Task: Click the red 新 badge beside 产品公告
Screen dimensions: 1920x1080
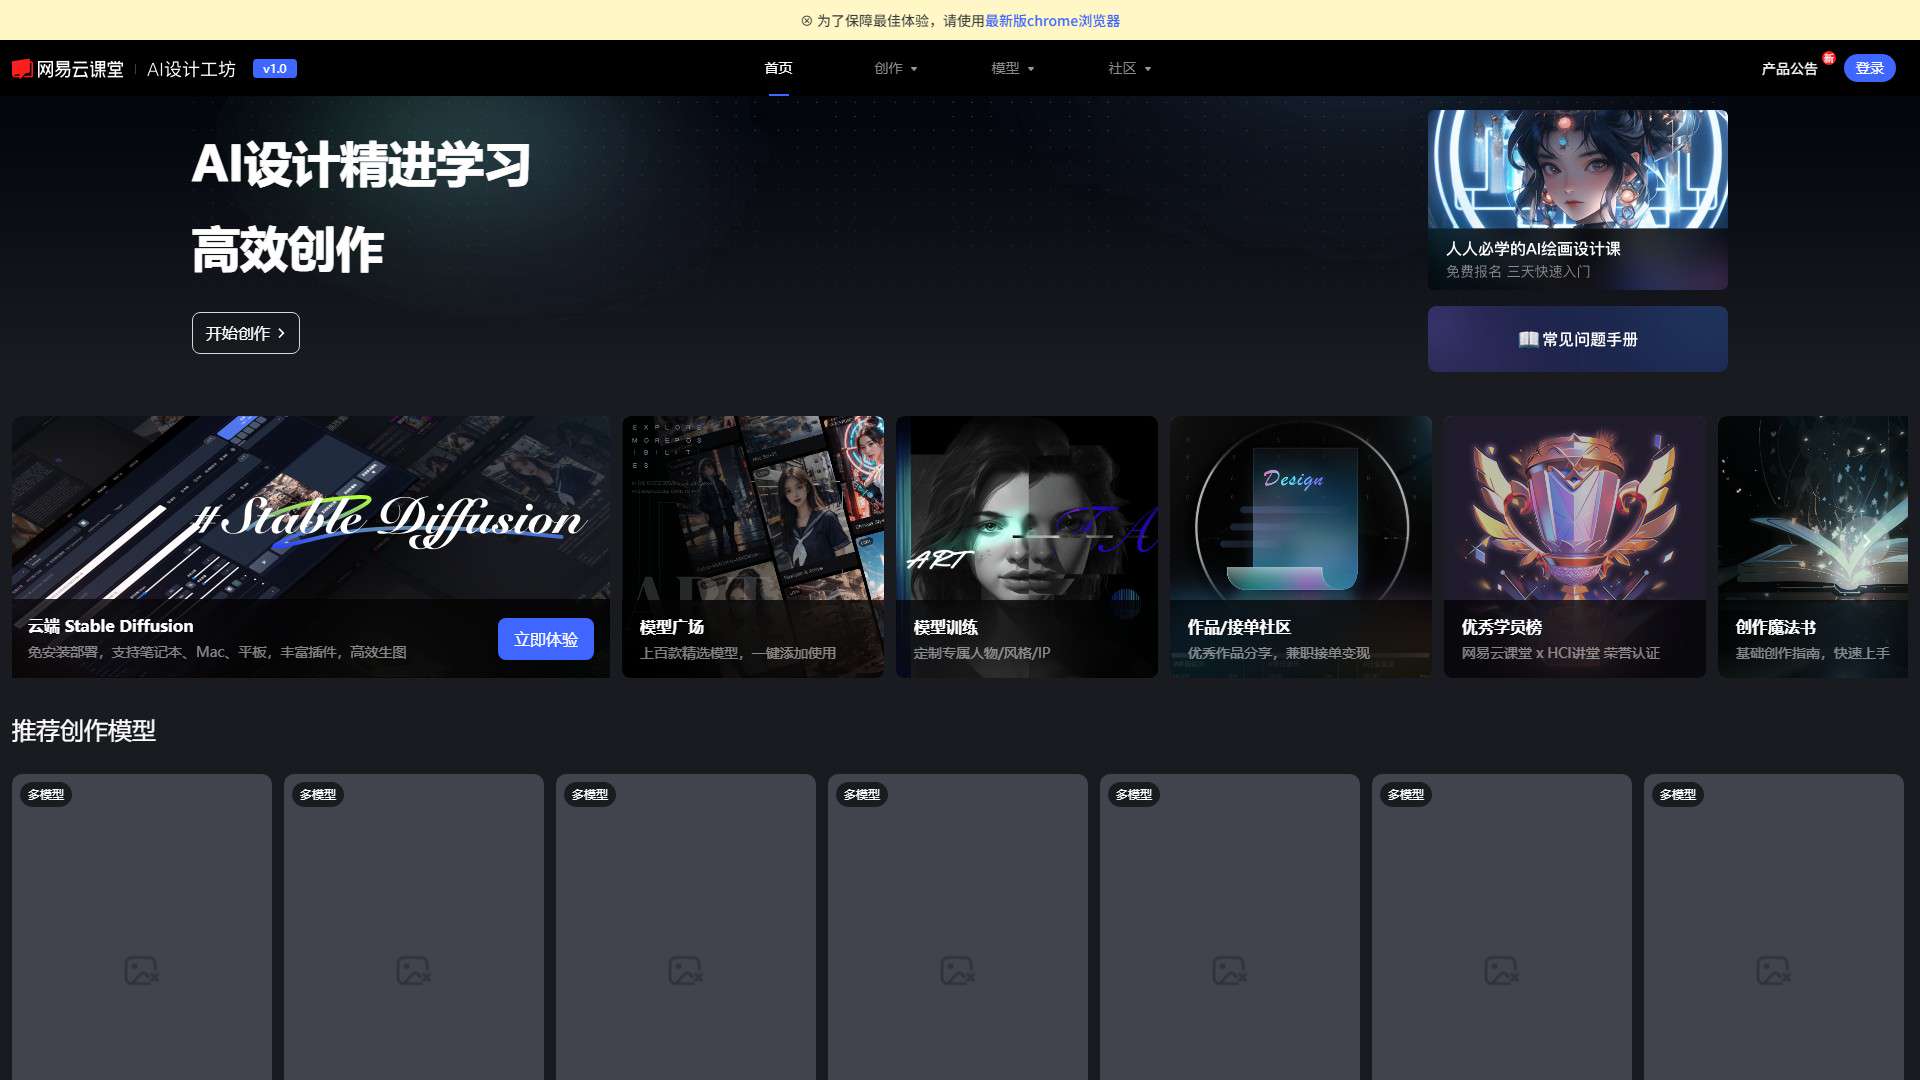Action: coord(1828,58)
